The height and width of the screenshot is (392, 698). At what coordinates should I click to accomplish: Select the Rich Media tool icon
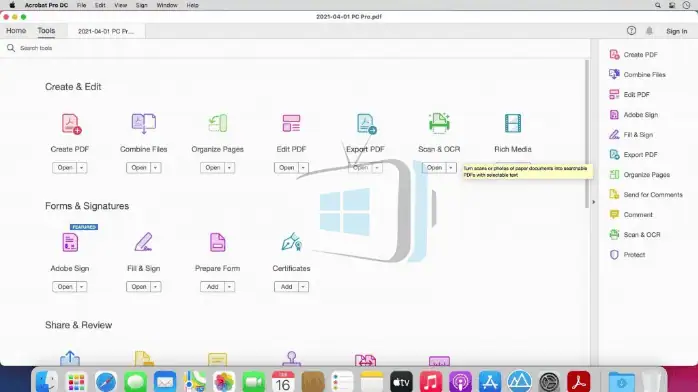513,123
